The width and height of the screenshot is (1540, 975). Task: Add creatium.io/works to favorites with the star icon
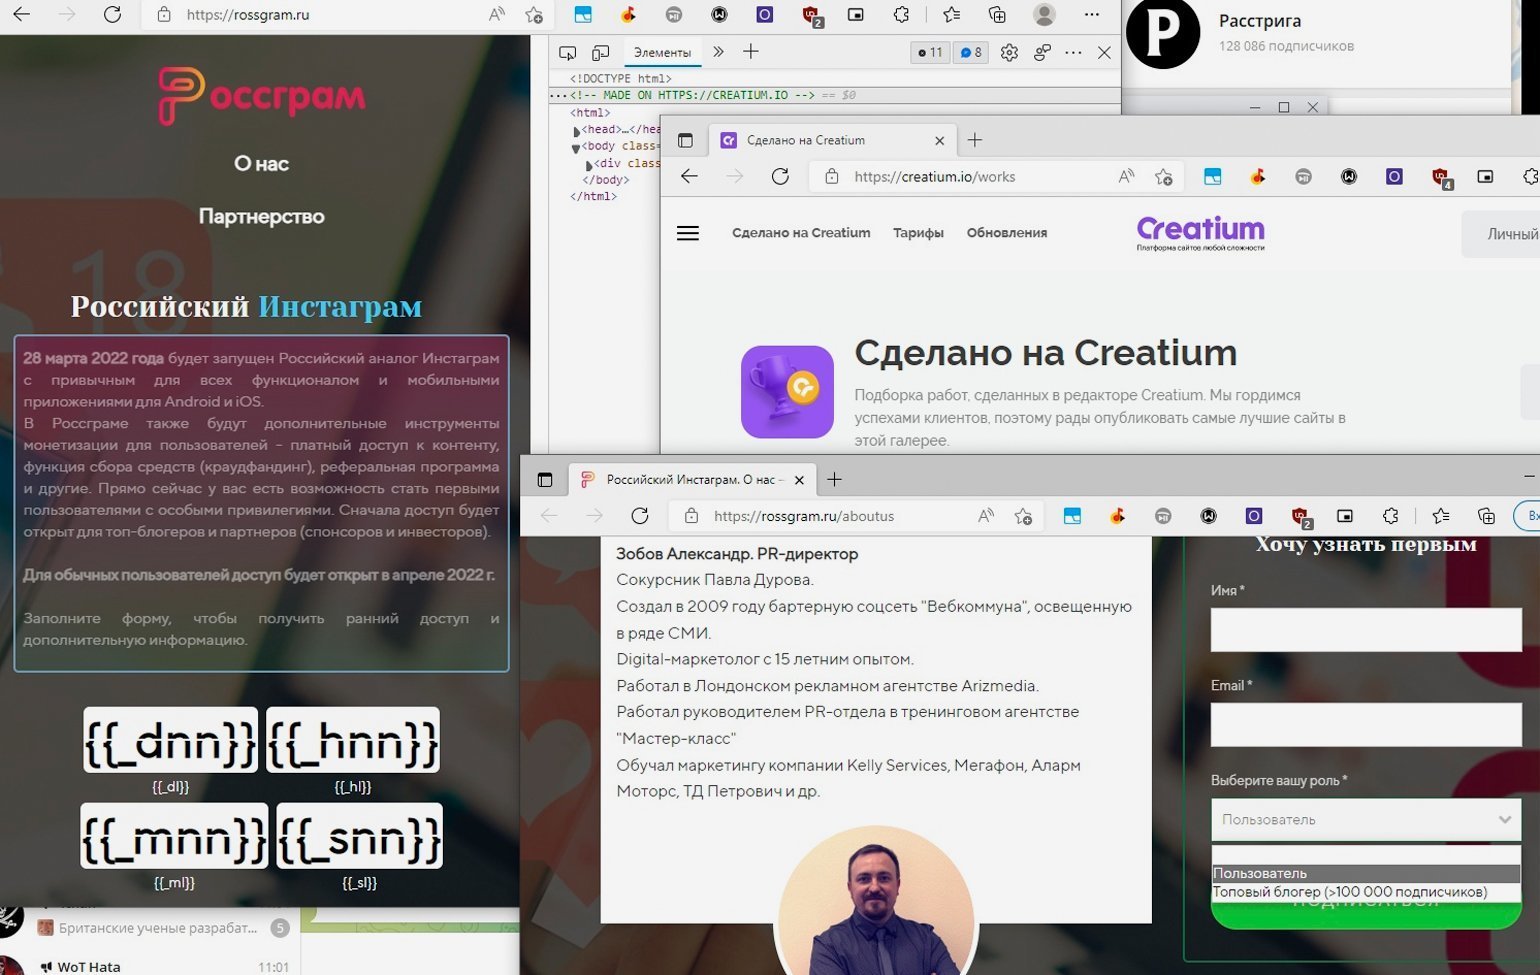[x=1163, y=177]
